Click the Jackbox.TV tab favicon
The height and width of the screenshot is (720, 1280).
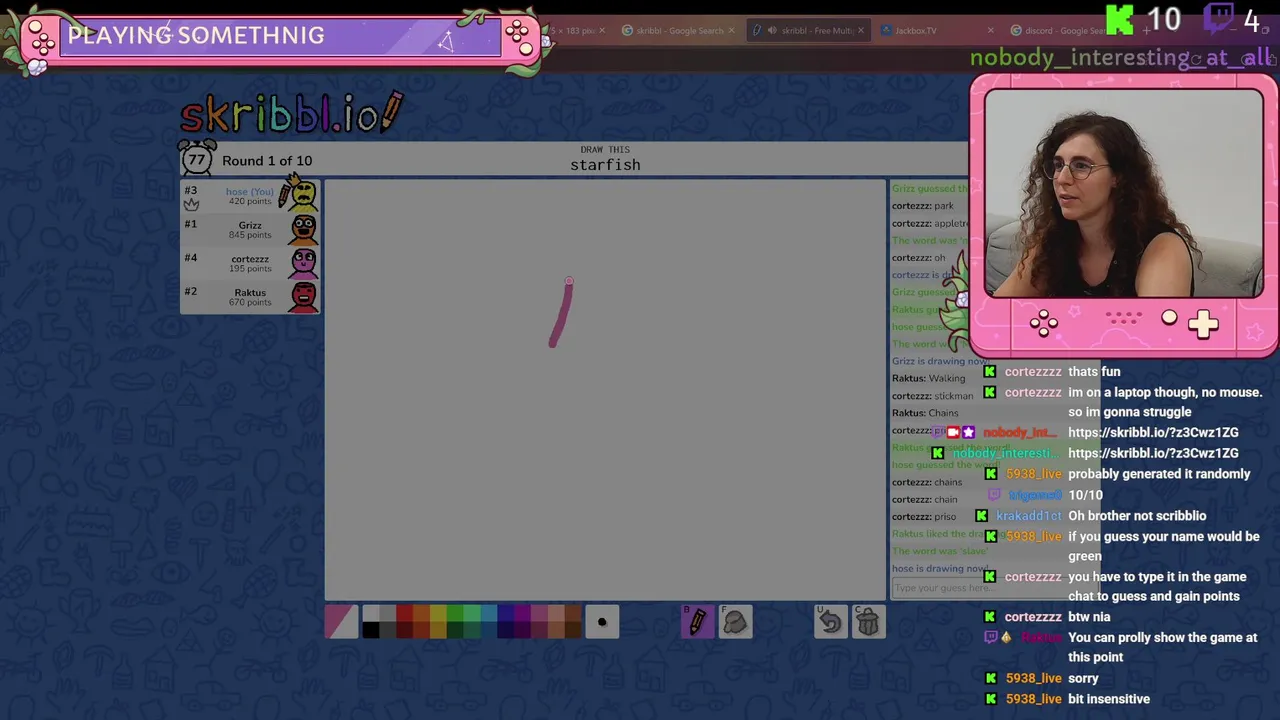886,30
